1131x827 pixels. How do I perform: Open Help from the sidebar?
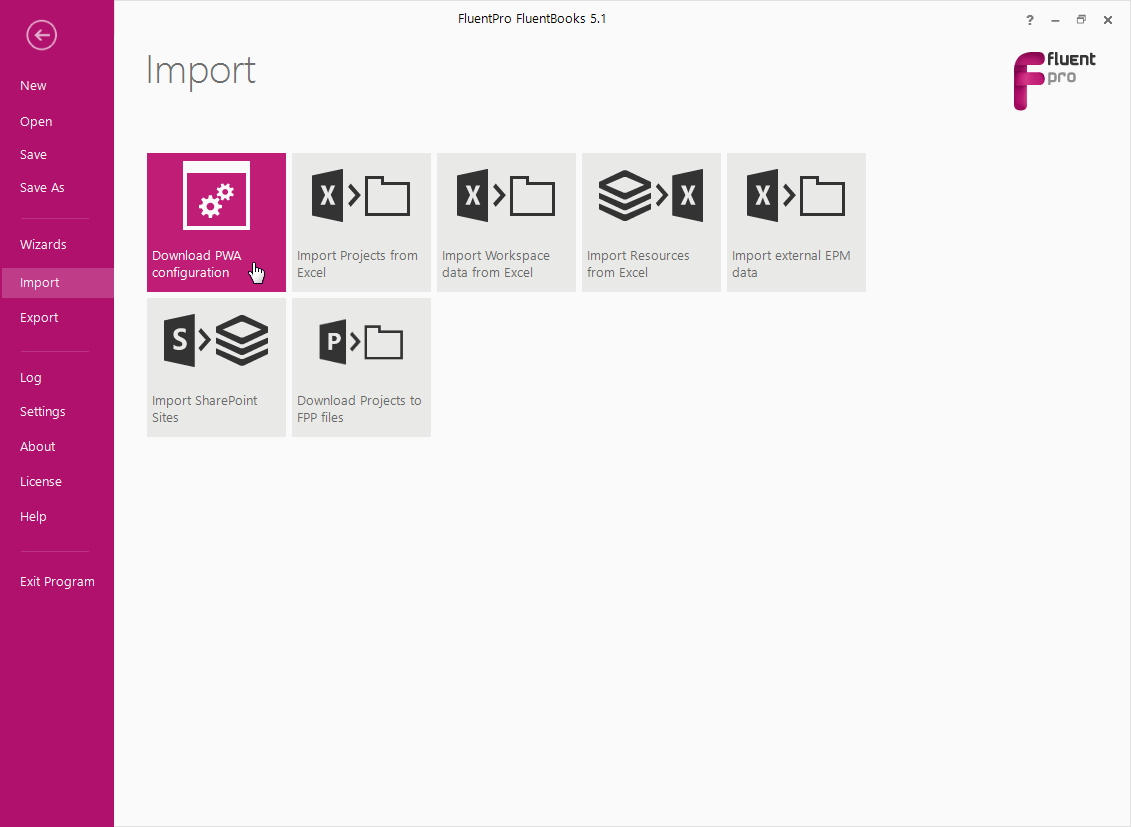pos(33,516)
